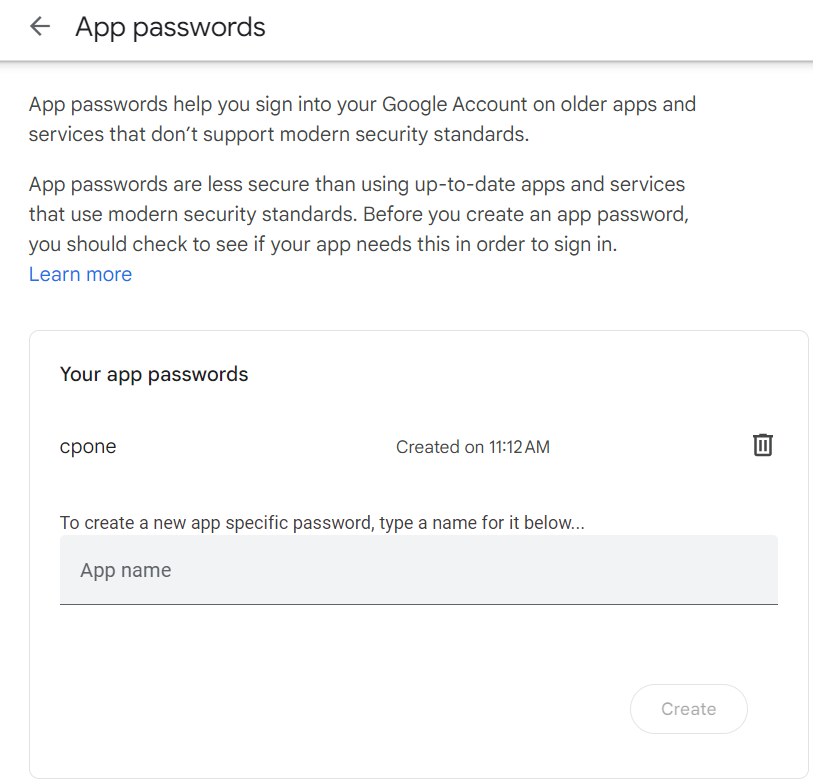This screenshot has height=784, width=813.
Task: Click the Create button
Action: pyautogui.click(x=689, y=708)
